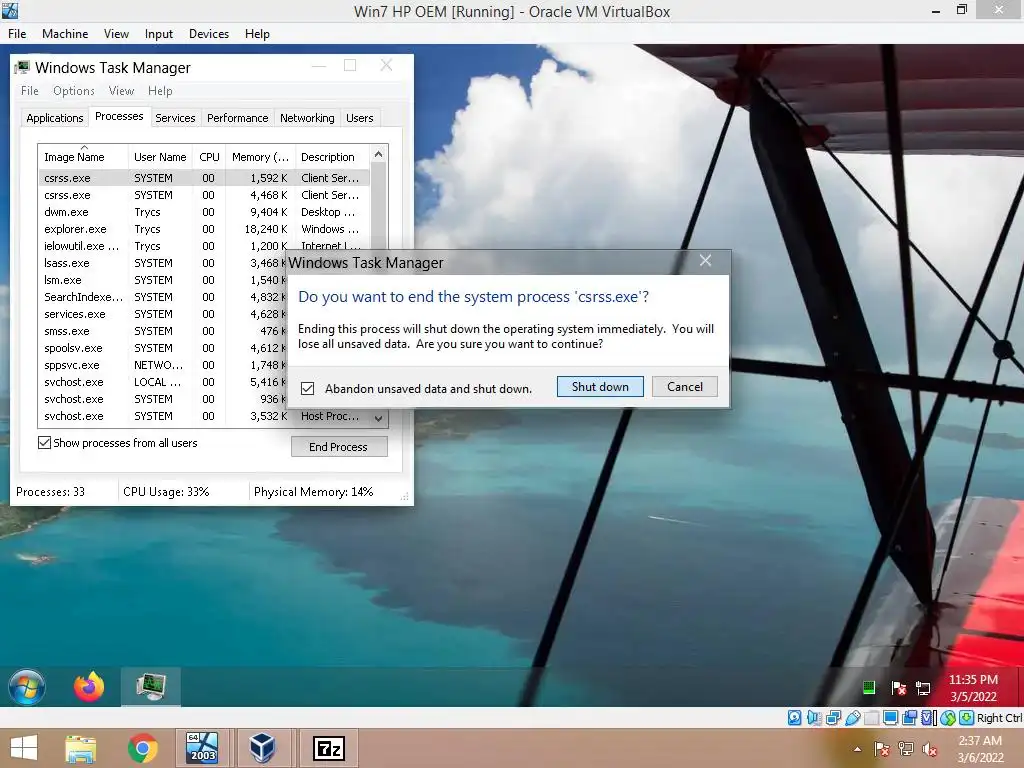Sort by Memory column header
Image resolution: width=1024 pixels, height=768 pixels.
pyautogui.click(x=260, y=157)
